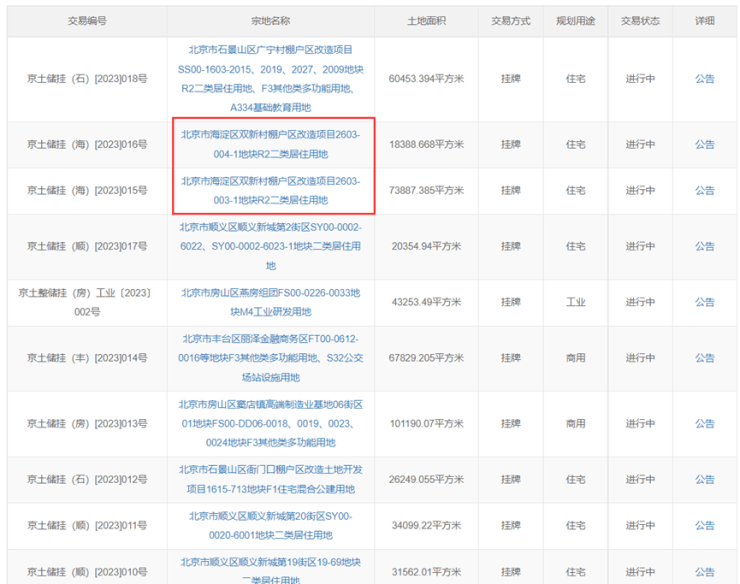View 公告 for the 工业 [2023]002号 row
Screen dimensions: 740x584
pos(705,302)
